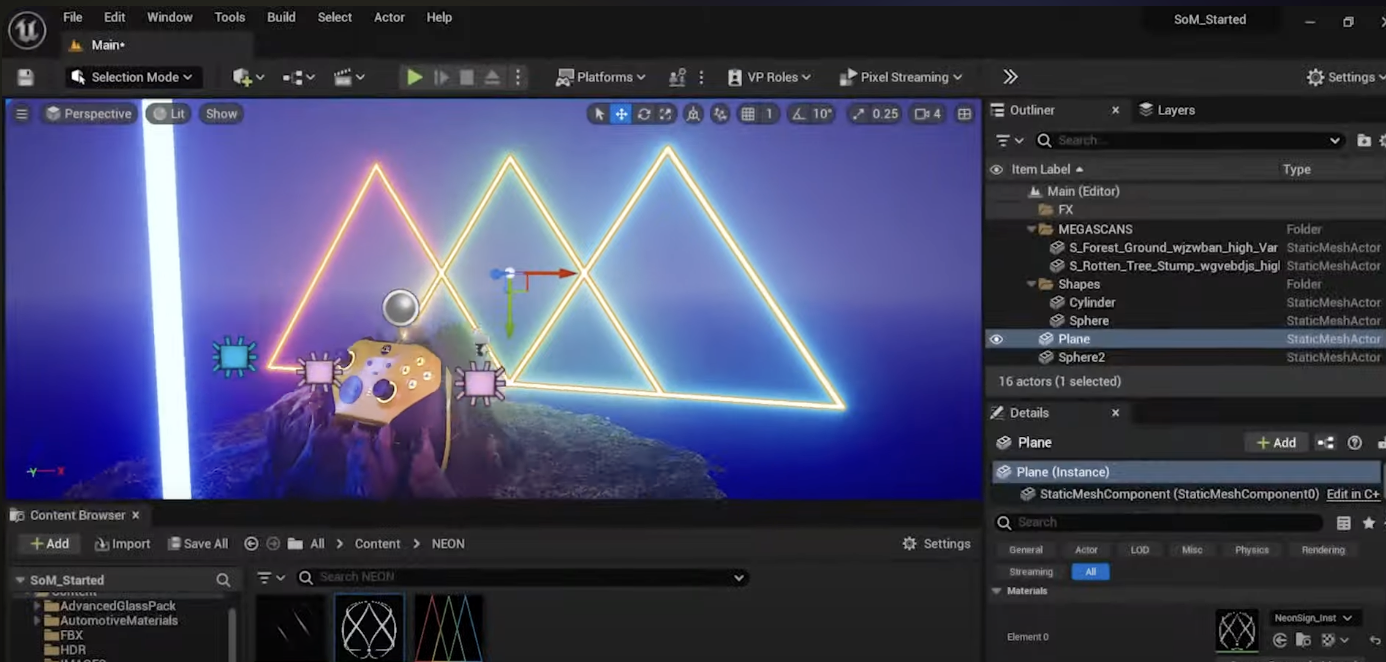Open the play options three-dot menu
The height and width of the screenshot is (662, 1386).
point(518,77)
